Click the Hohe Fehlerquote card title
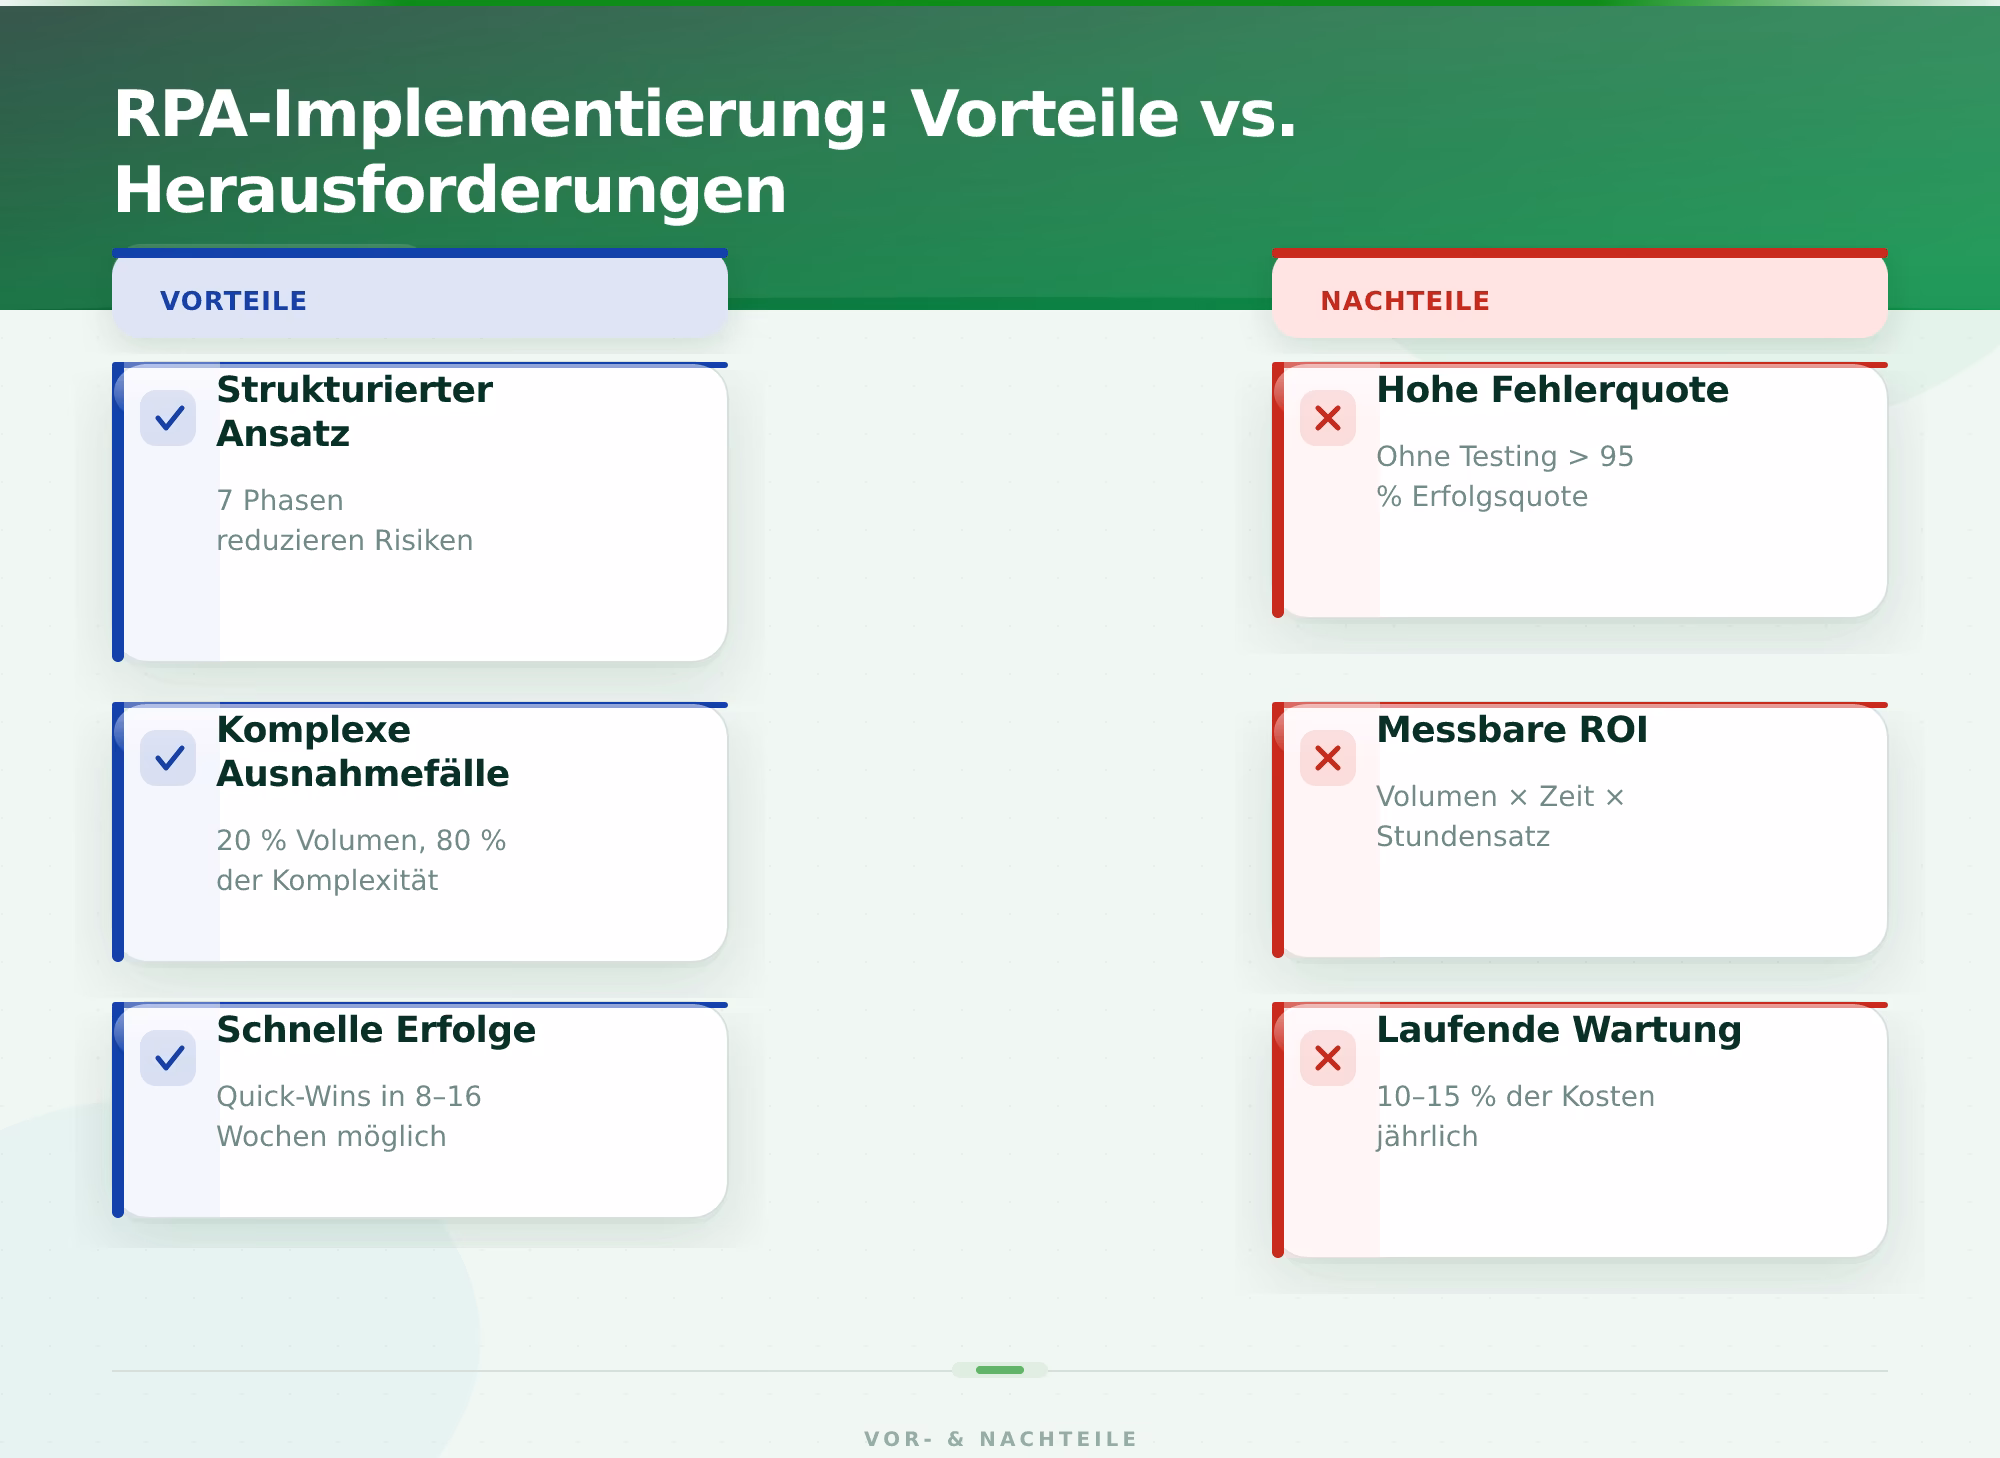2000x1458 pixels. coord(1552,390)
